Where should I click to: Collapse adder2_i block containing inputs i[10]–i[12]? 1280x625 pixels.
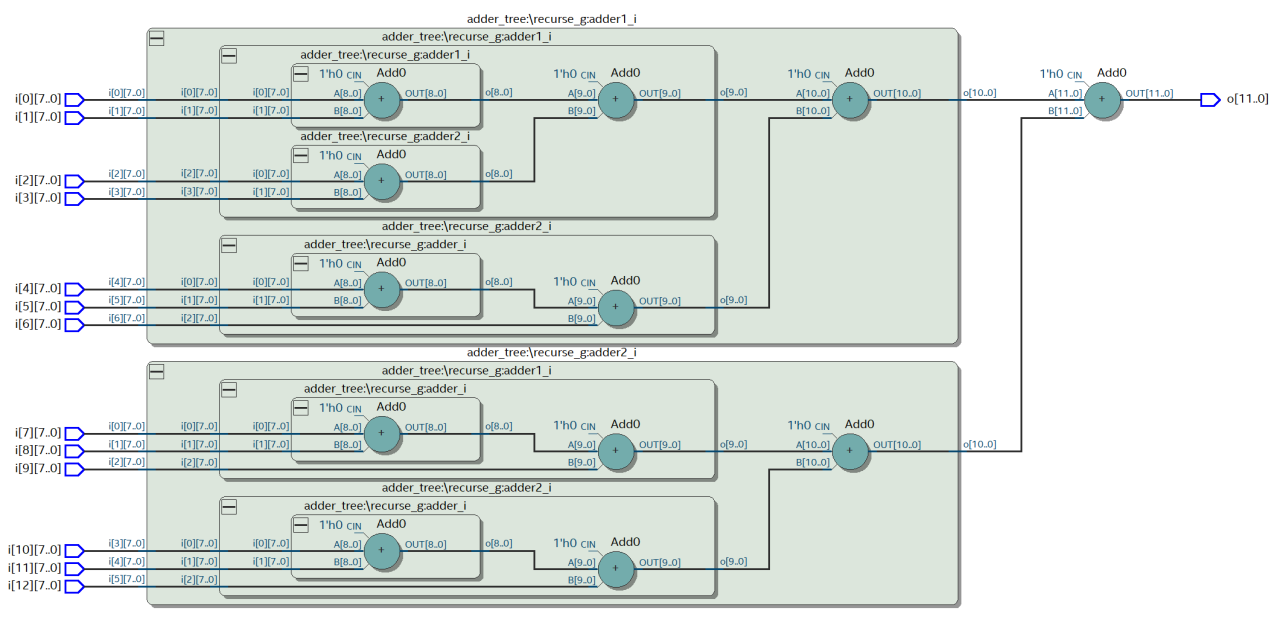click(229, 508)
